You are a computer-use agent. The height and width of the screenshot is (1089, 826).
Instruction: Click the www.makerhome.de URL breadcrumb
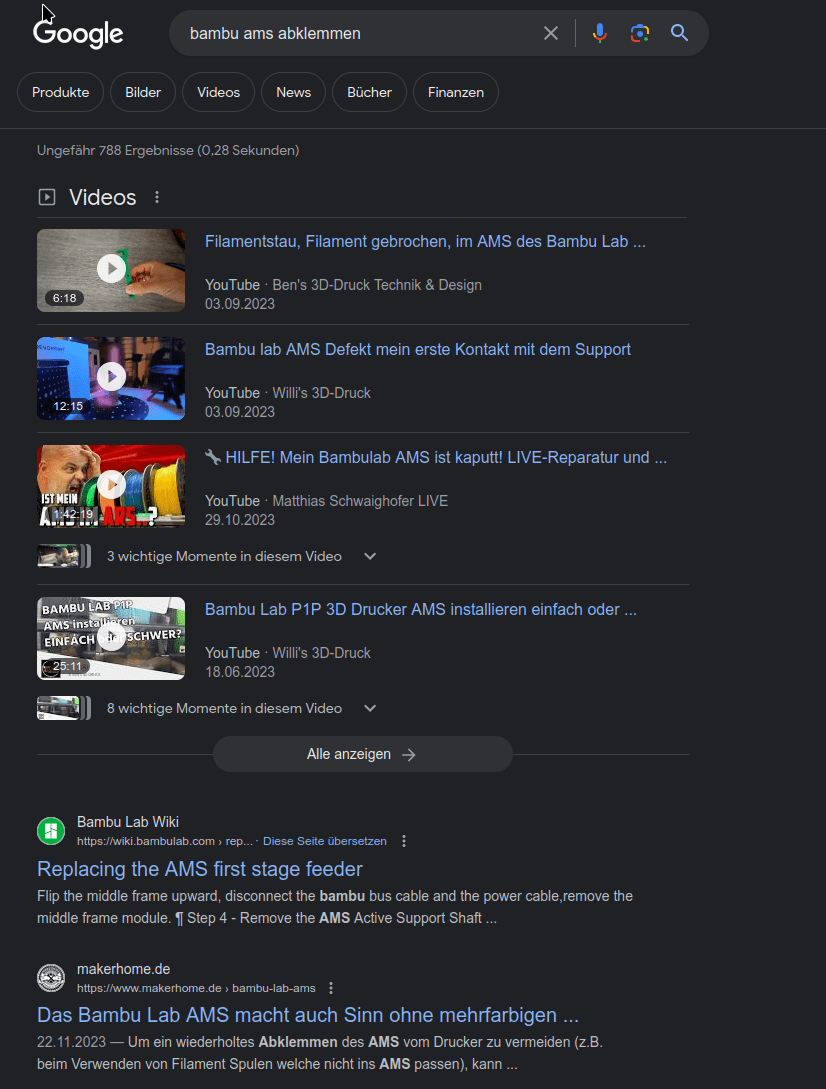[x=196, y=988]
